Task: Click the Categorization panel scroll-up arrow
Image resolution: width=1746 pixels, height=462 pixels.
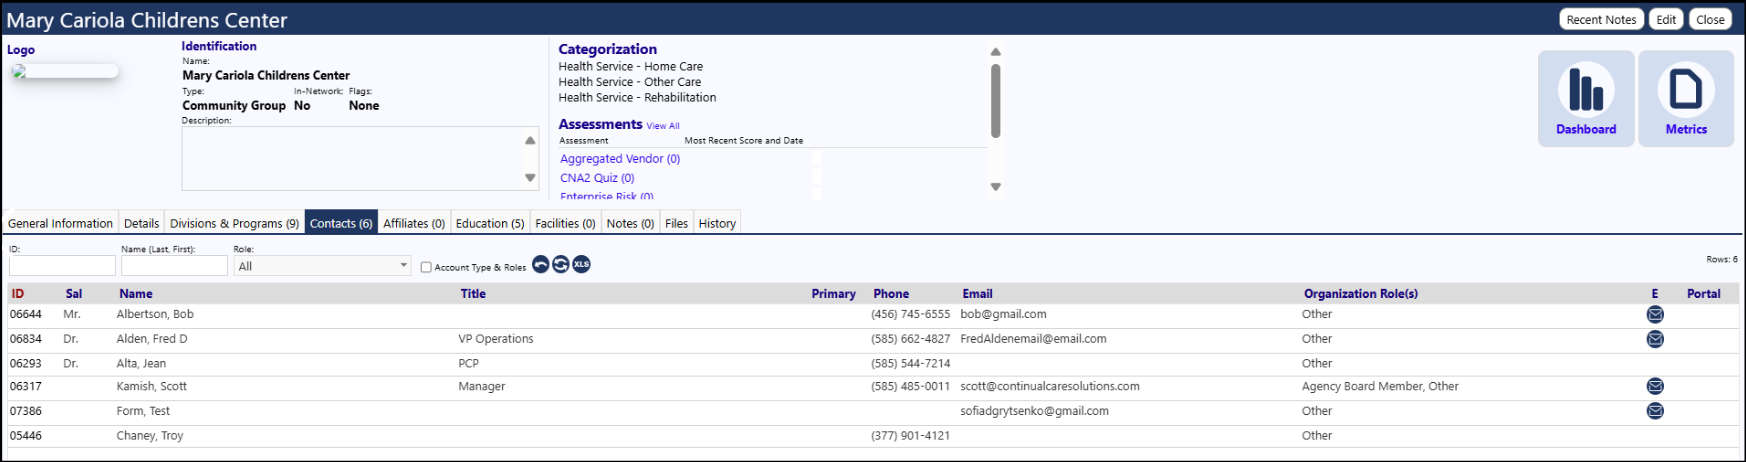Action: [995, 52]
